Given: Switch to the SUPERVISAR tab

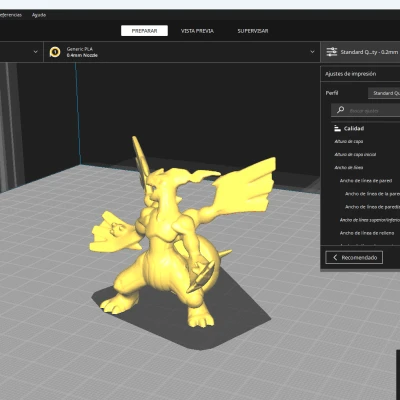Looking at the screenshot, I should (x=253, y=31).
